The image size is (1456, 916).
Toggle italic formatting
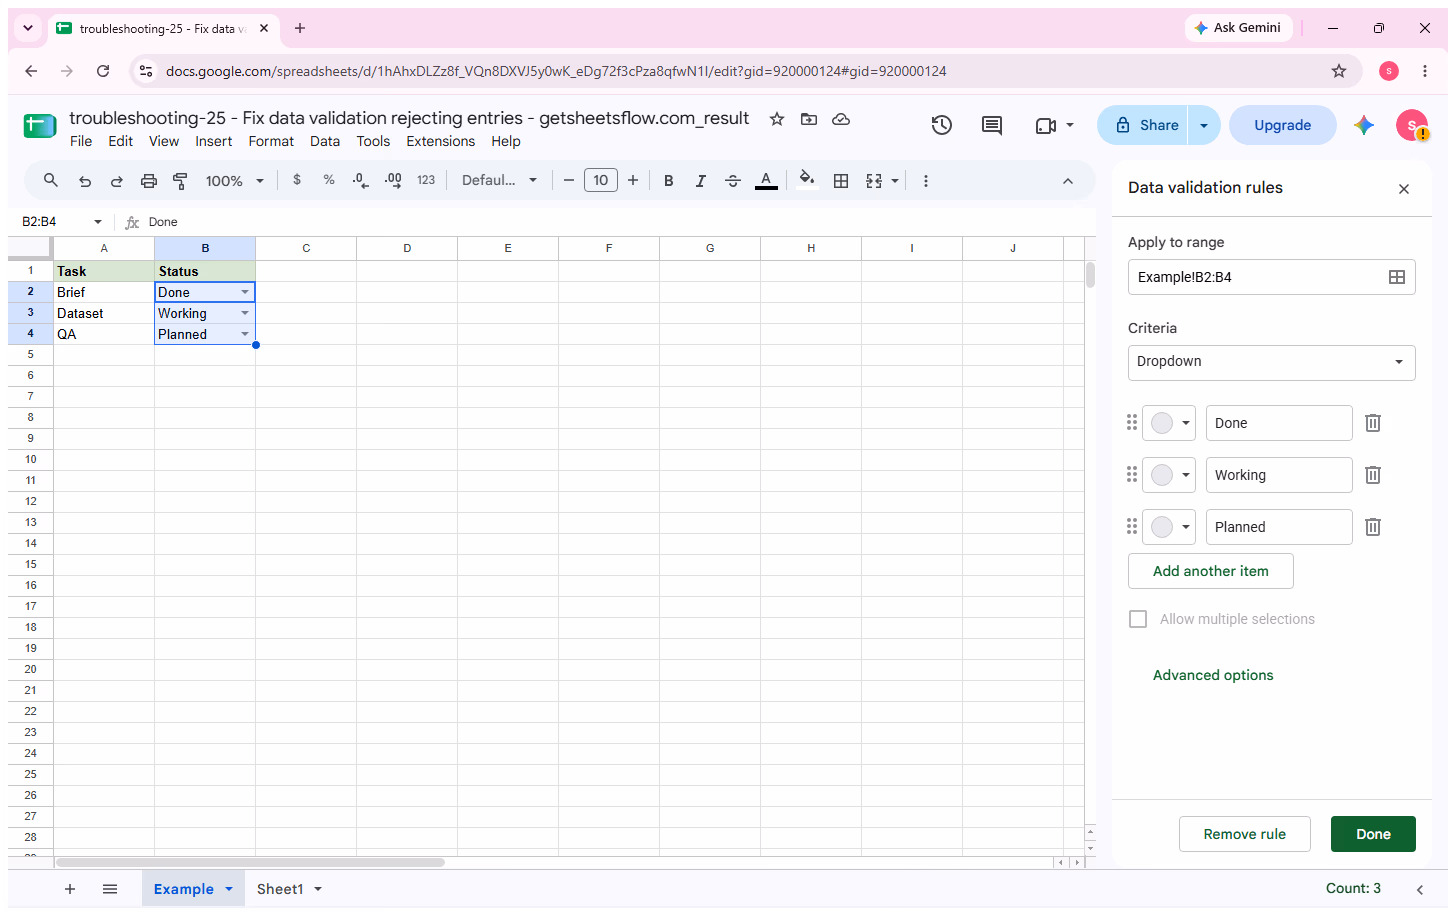tap(701, 181)
